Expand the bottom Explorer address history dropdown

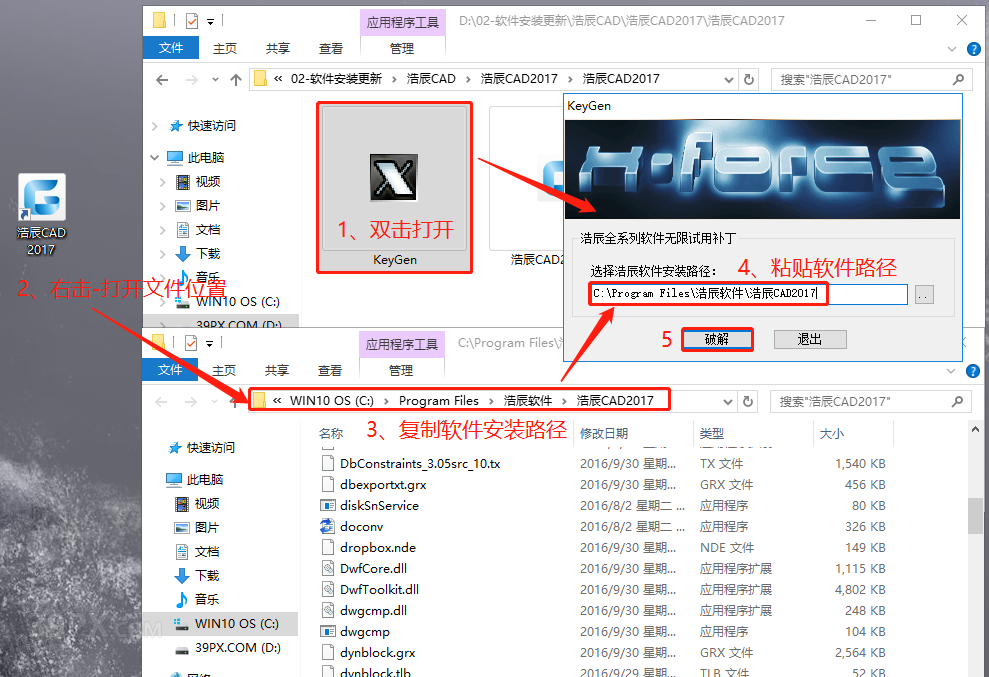(728, 402)
